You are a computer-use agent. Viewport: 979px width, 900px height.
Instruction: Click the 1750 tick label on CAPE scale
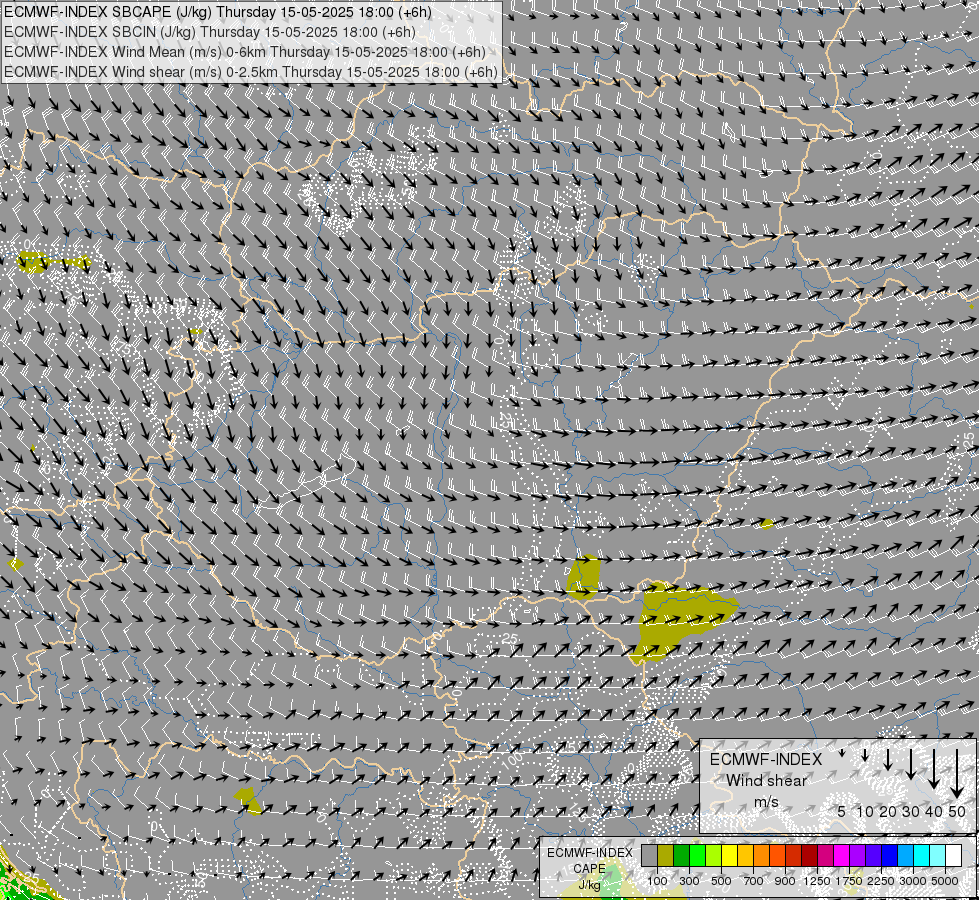849,881
